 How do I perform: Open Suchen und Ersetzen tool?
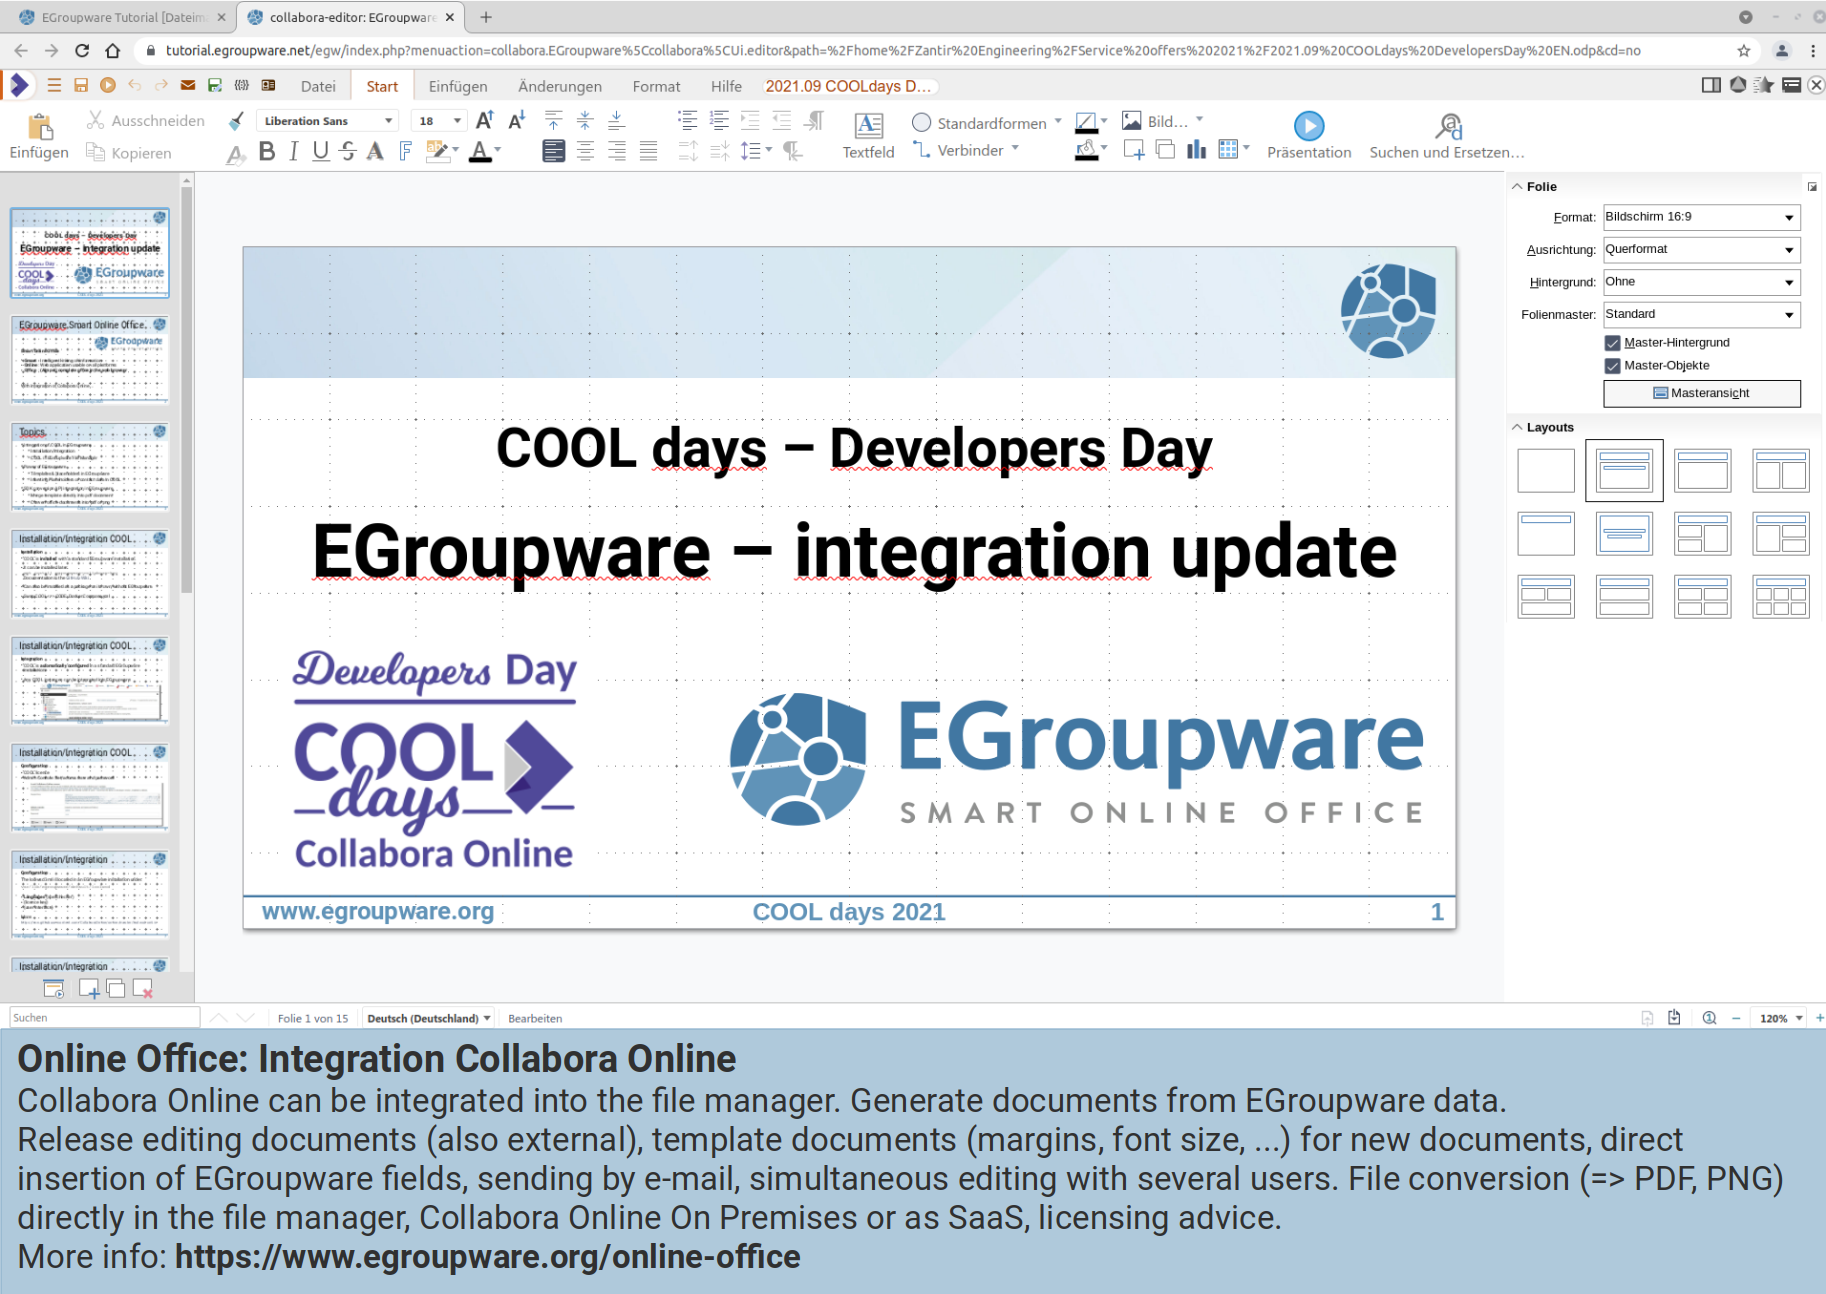pyautogui.click(x=1446, y=135)
